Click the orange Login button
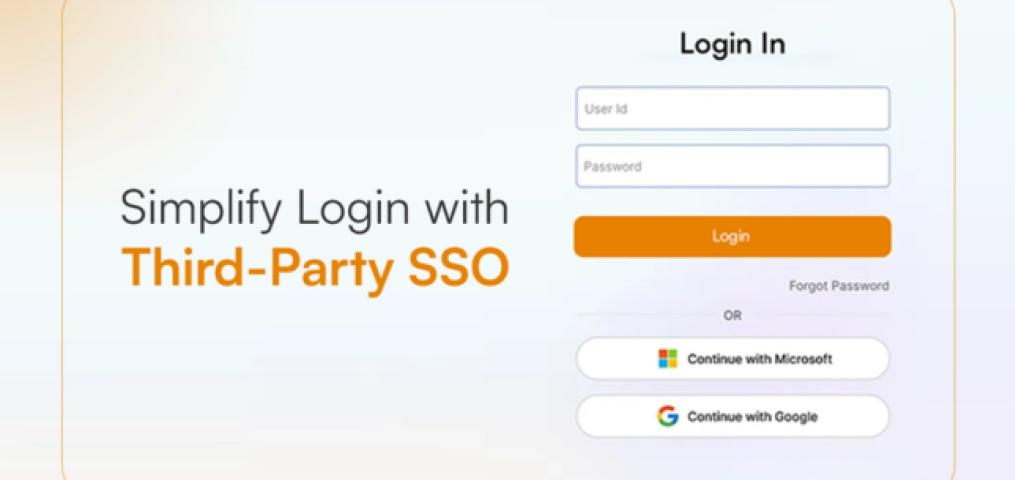1015x480 pixels. [732, 237]
